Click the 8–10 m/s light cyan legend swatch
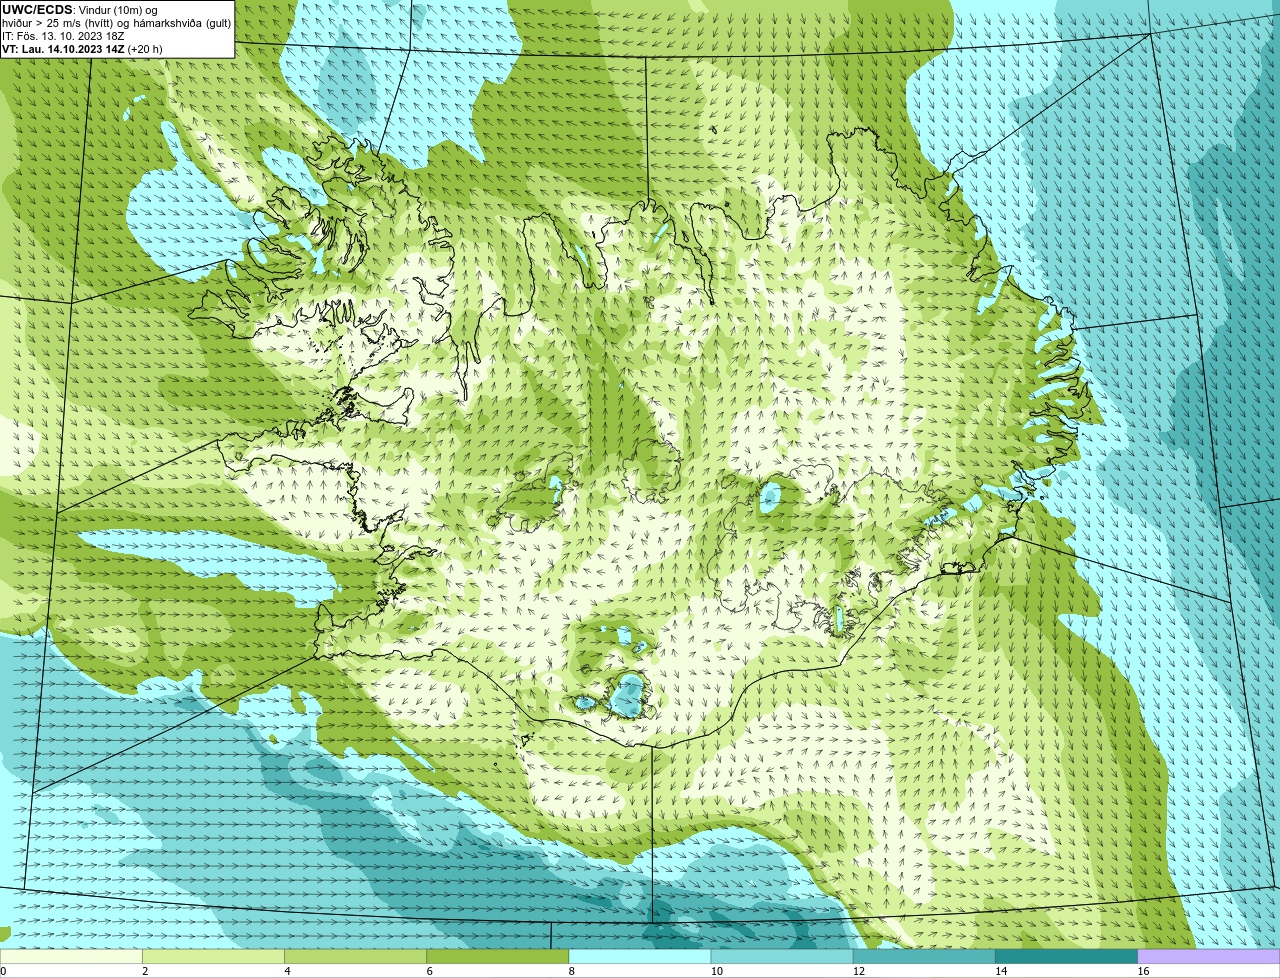Screen dimensions: 1280x978 tap(640, 957)
